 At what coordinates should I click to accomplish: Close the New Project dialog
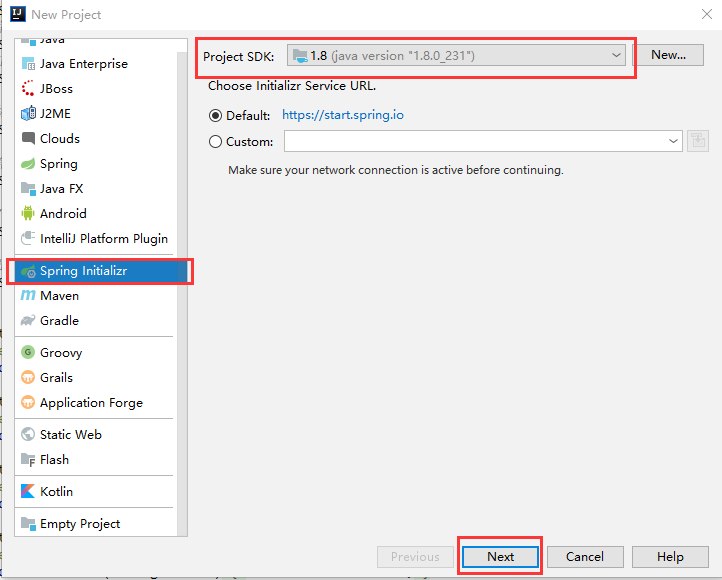click(707, 14)
